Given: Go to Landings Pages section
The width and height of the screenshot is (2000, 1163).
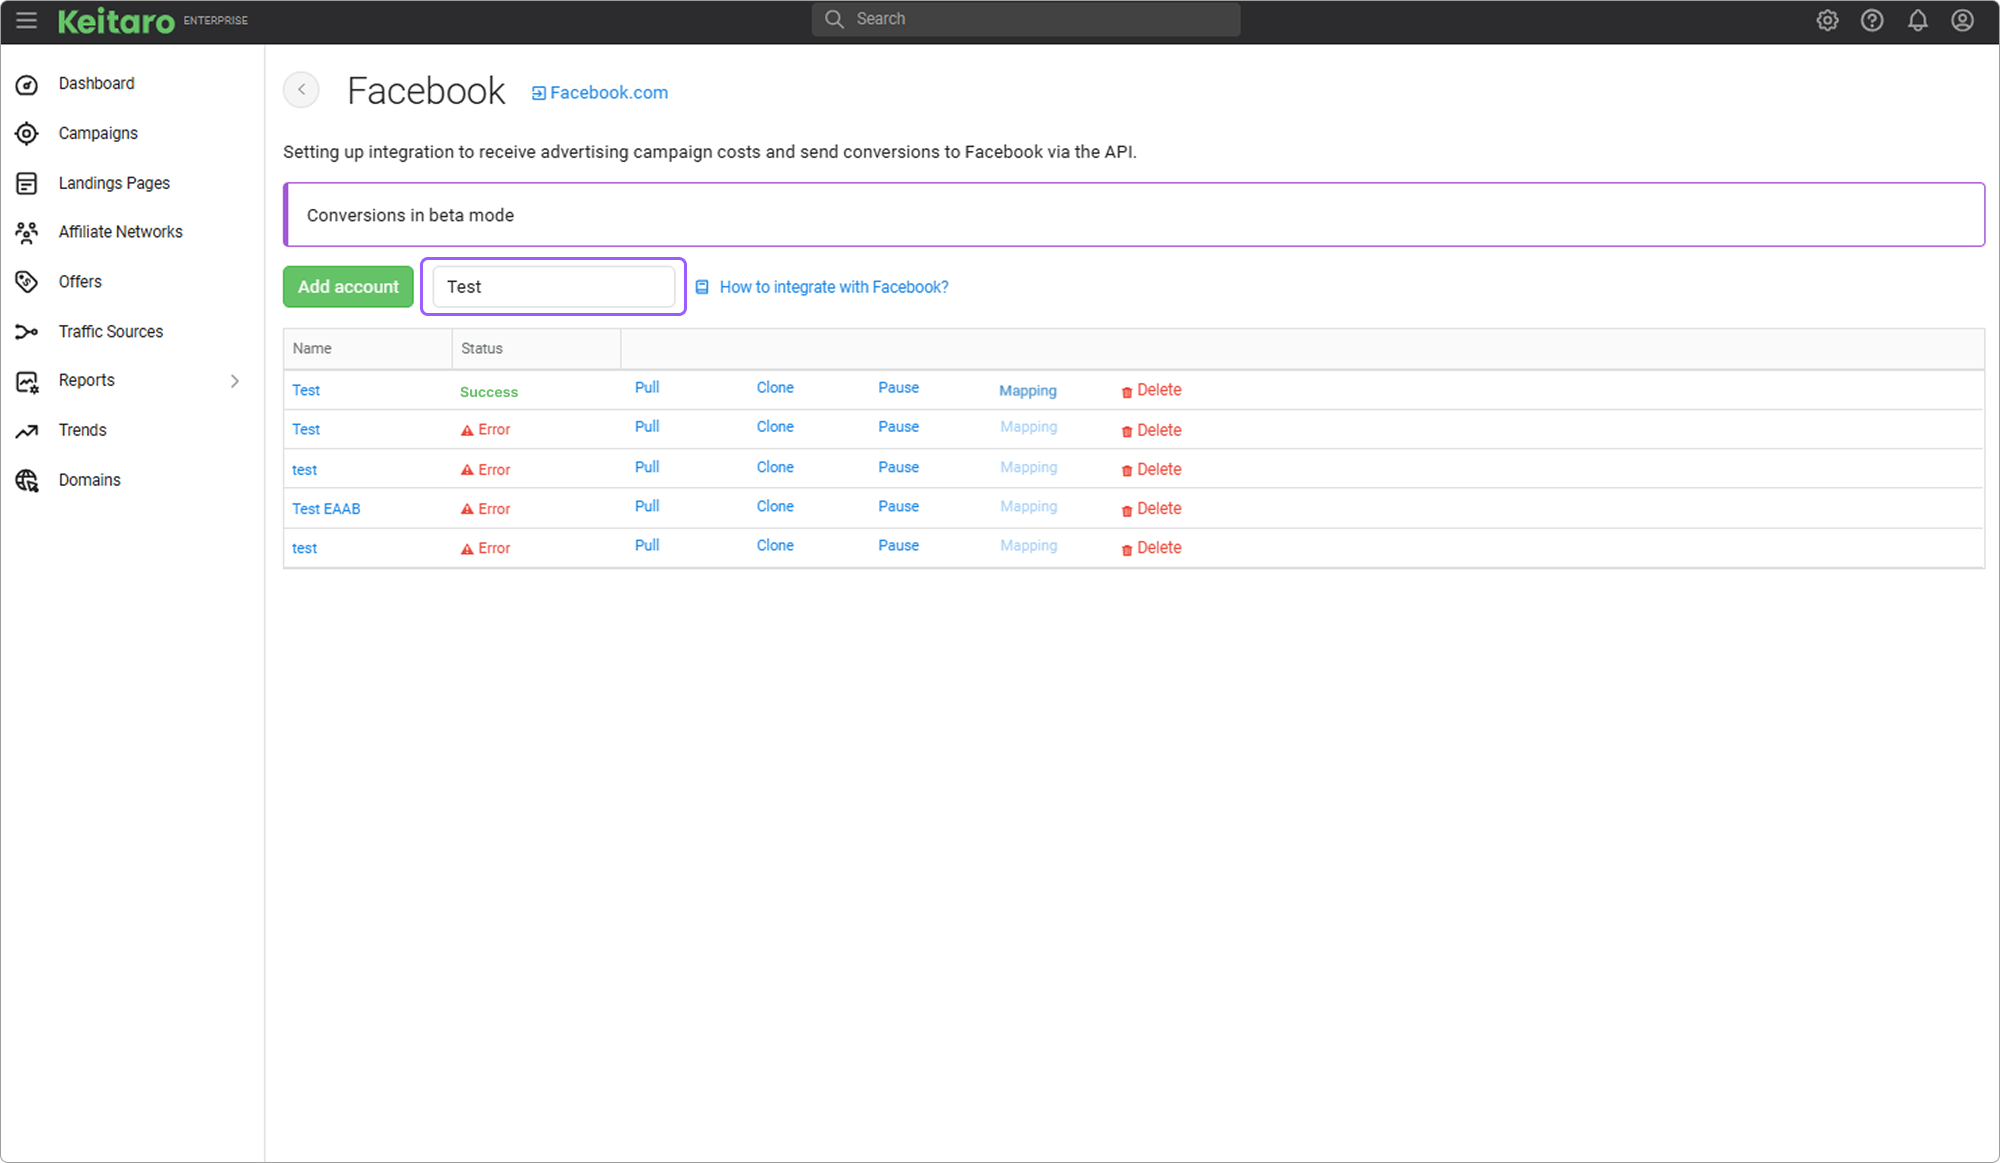Looking at the screenshot, I should click(x=114, y=183).
